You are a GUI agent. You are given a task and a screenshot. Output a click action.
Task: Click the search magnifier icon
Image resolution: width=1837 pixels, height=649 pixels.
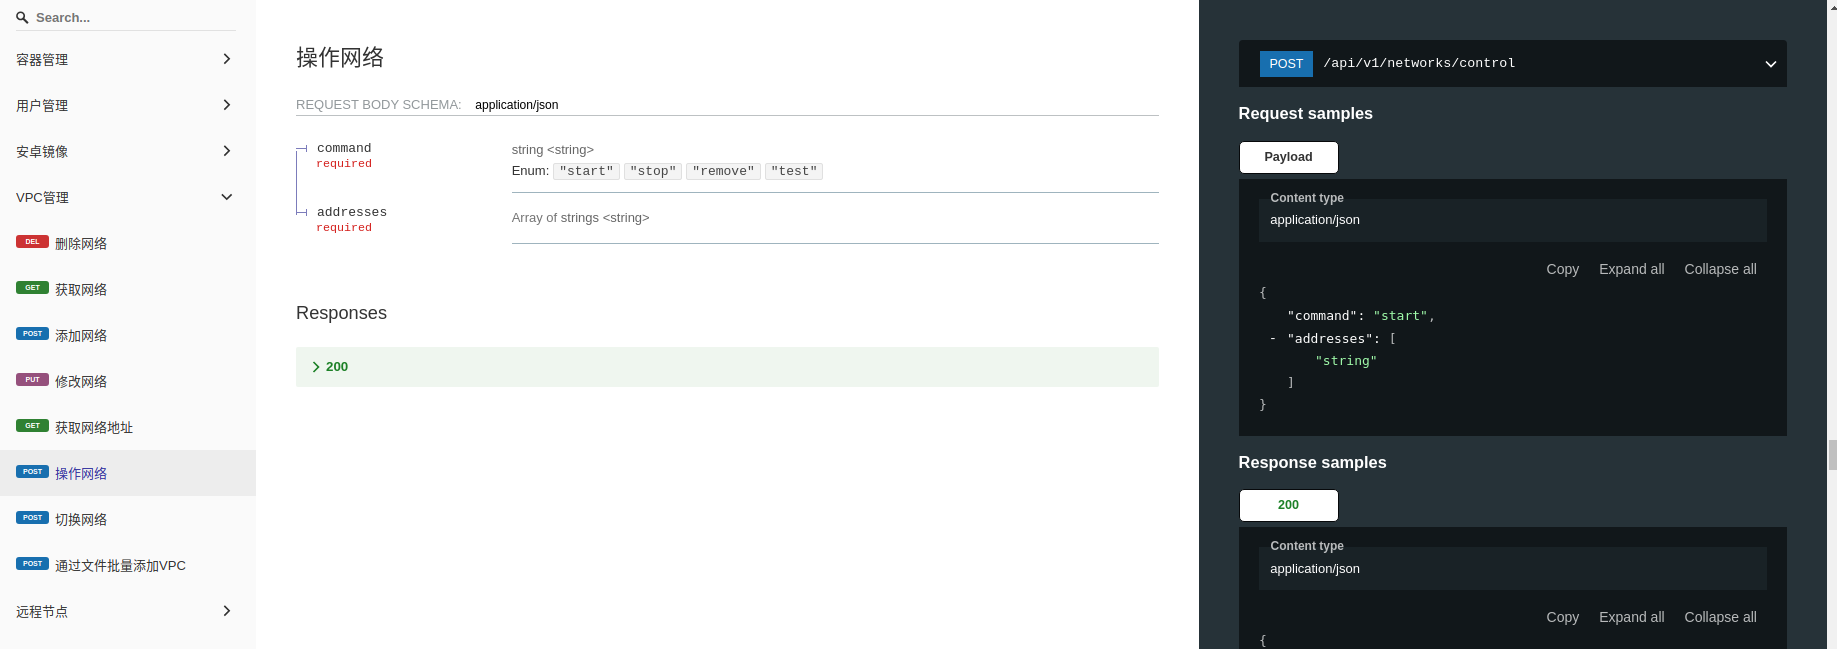(22, 18)
